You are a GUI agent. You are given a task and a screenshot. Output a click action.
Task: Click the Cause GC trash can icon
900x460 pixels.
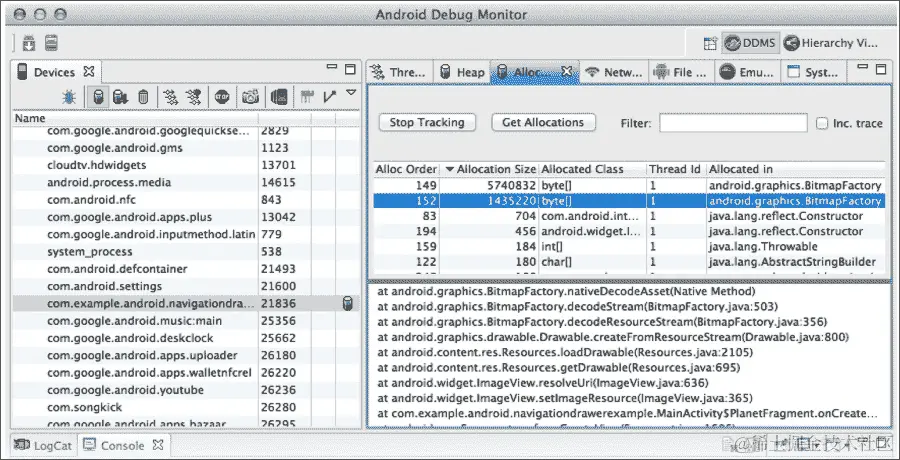click(x=143, y=96)
